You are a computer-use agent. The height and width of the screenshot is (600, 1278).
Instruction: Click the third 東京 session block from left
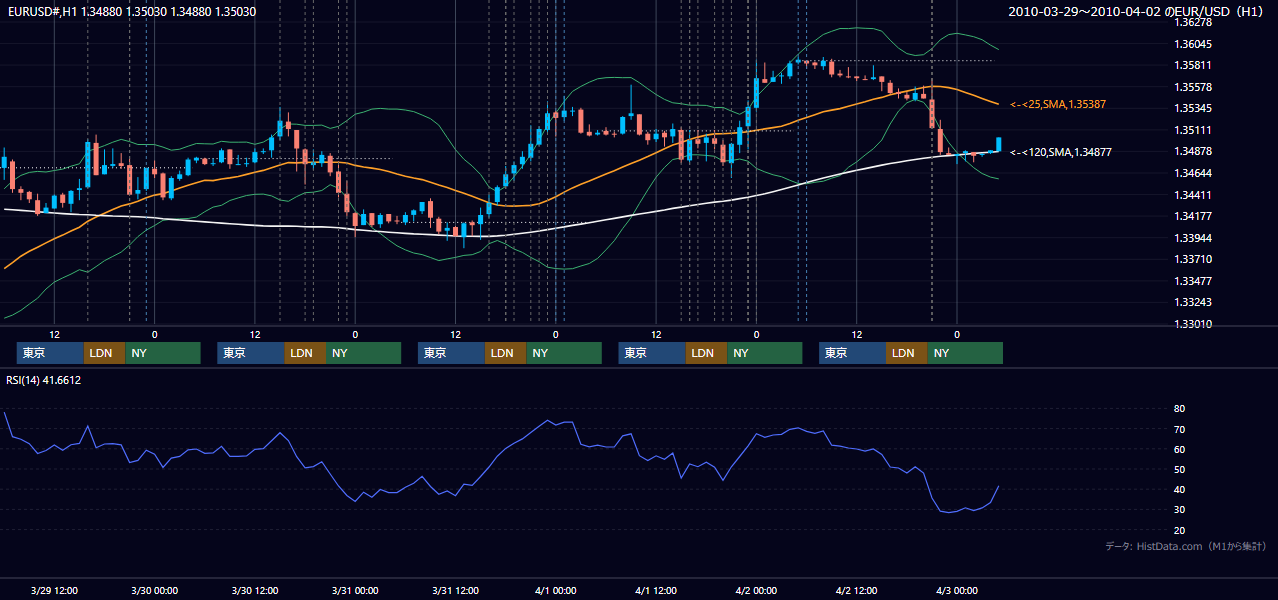(x=451, y=353)
